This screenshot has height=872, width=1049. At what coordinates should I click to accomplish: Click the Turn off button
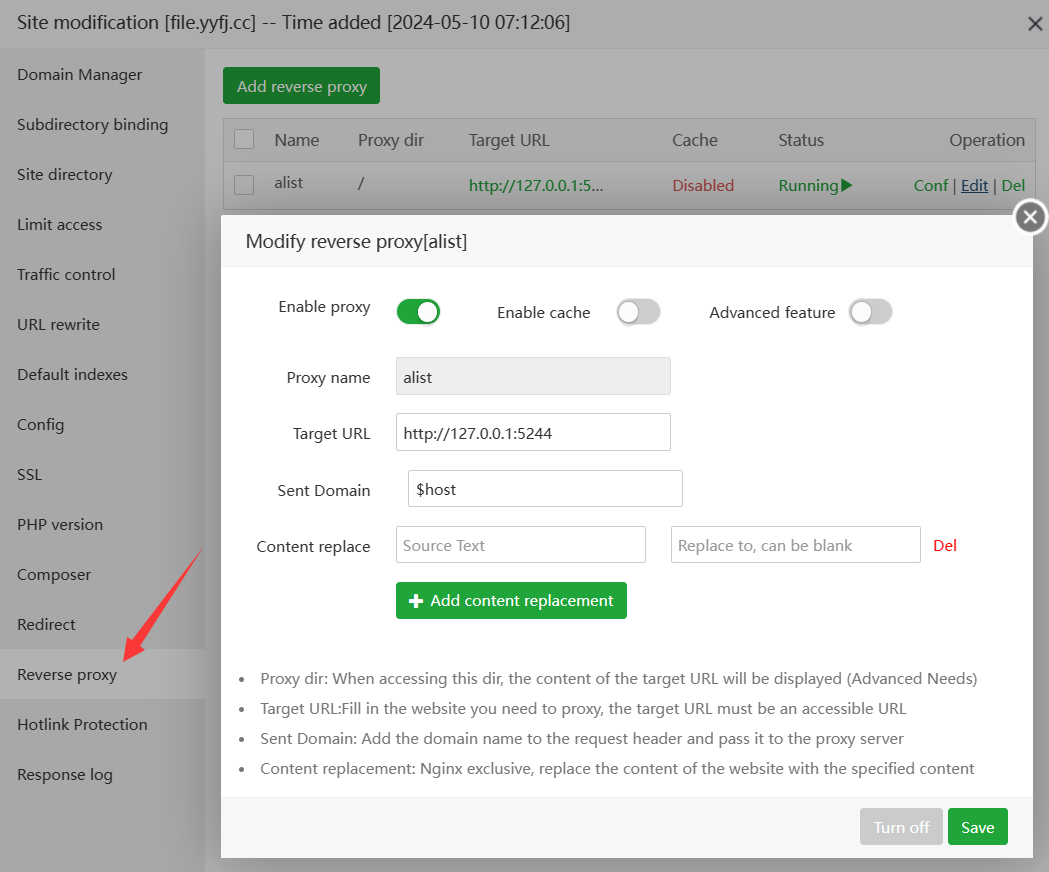[900, 827]
